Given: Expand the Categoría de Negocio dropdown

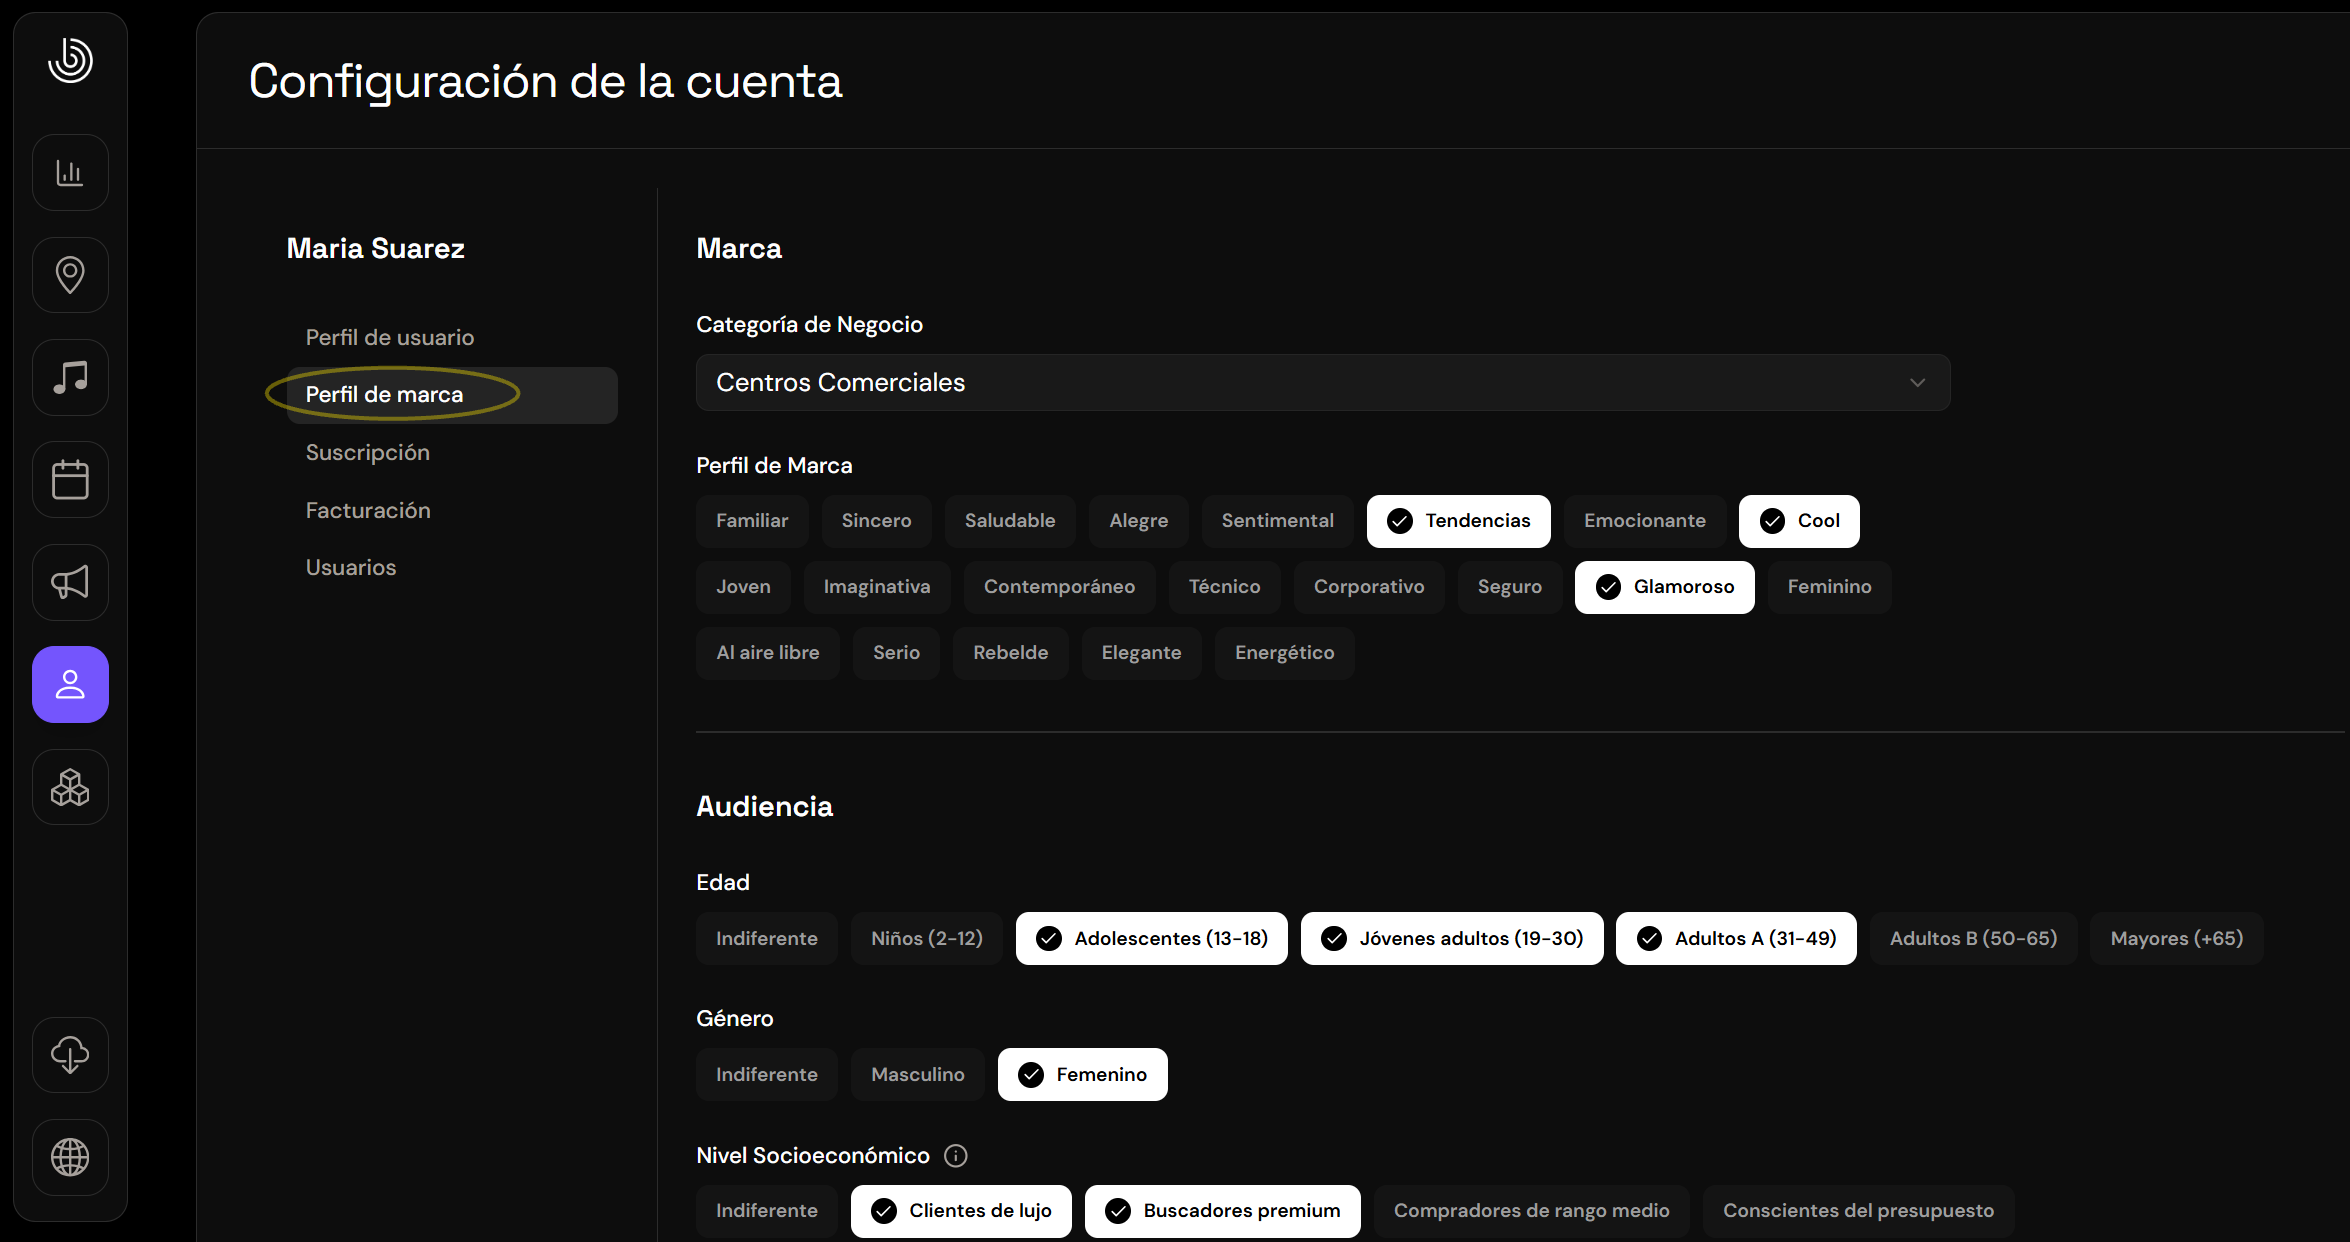Looking at the screenshot, I should (1323, 383).
